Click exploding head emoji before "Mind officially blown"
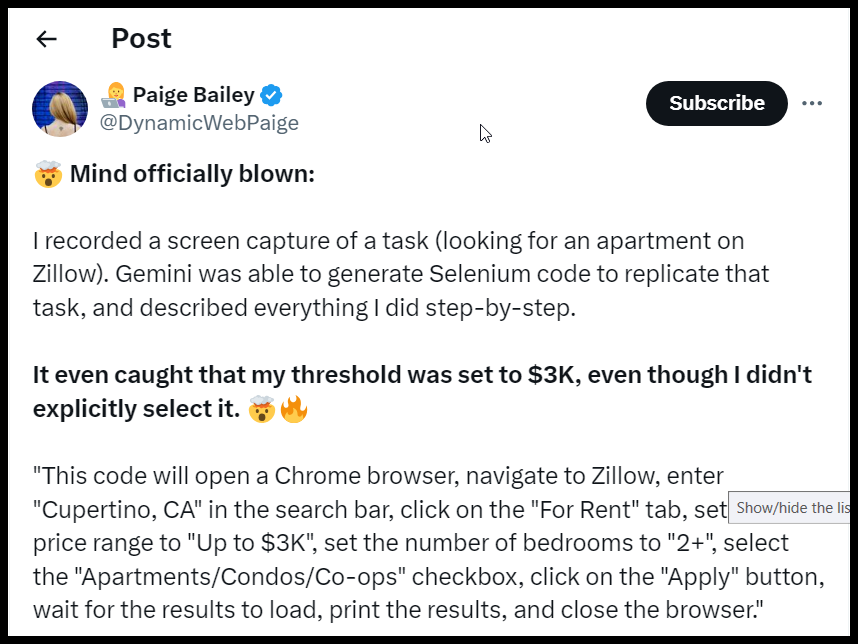The width and height of the screenshot is (858, 644). click(x=47, y=176)
